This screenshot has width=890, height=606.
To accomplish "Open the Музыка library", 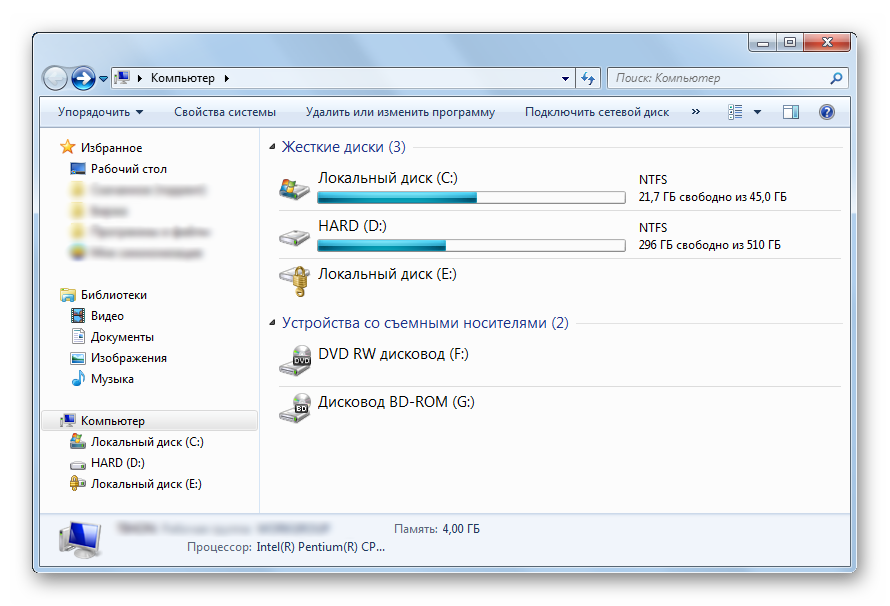I will [x=112, y=378].
